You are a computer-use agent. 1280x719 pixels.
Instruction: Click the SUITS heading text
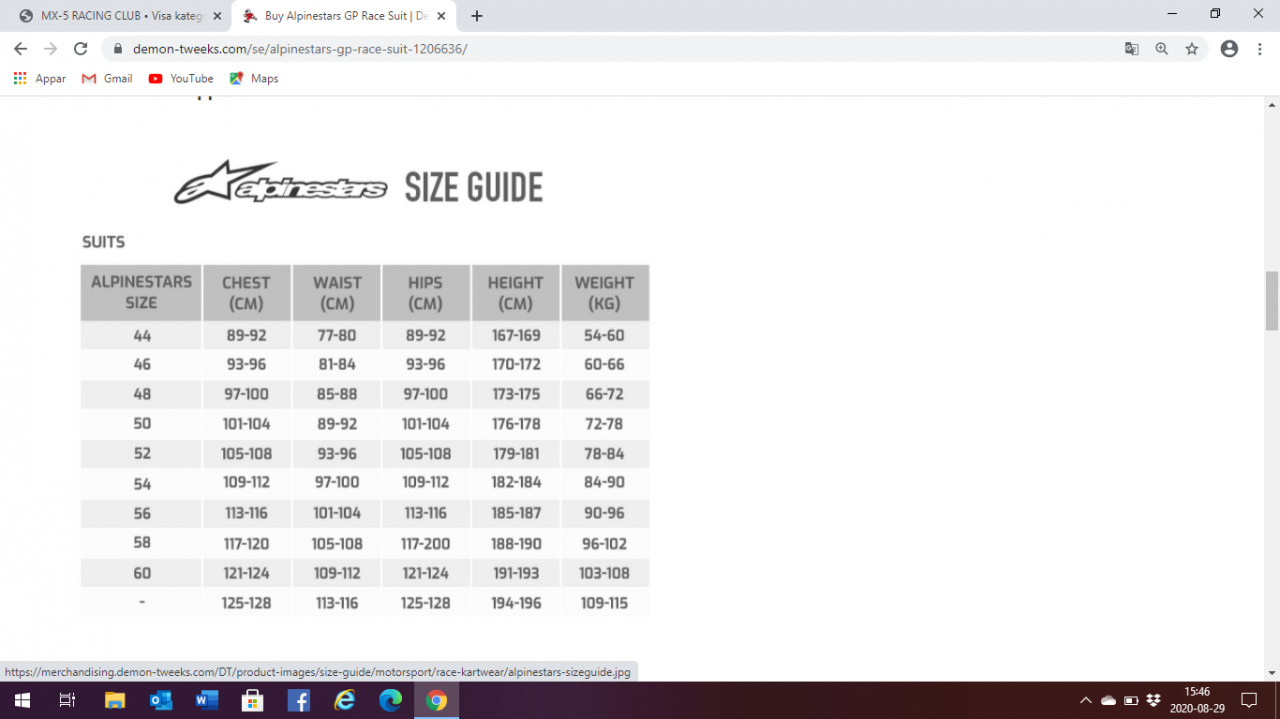point(103,242)
